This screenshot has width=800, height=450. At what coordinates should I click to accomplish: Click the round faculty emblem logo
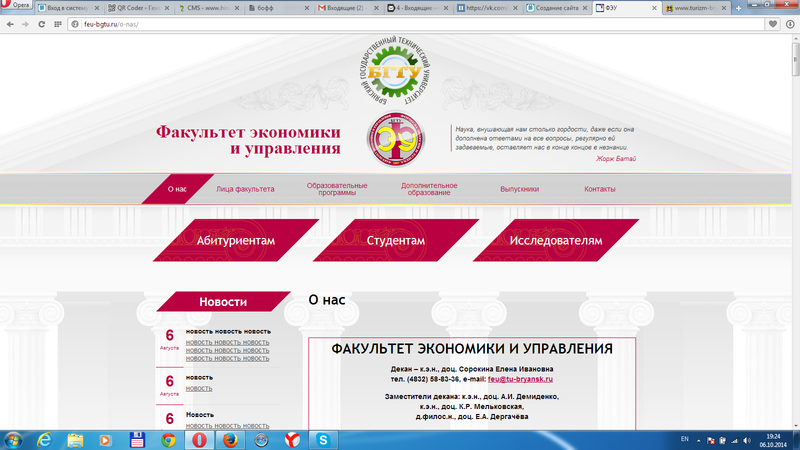click(396, 139)
